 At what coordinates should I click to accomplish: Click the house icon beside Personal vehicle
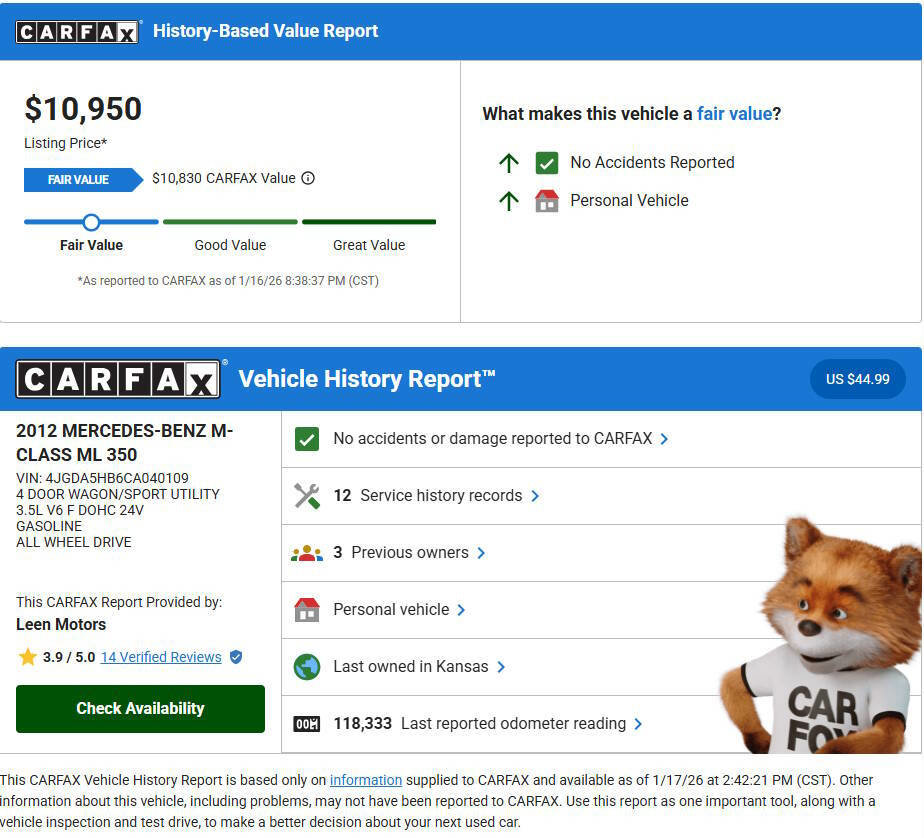coord(307,610)
